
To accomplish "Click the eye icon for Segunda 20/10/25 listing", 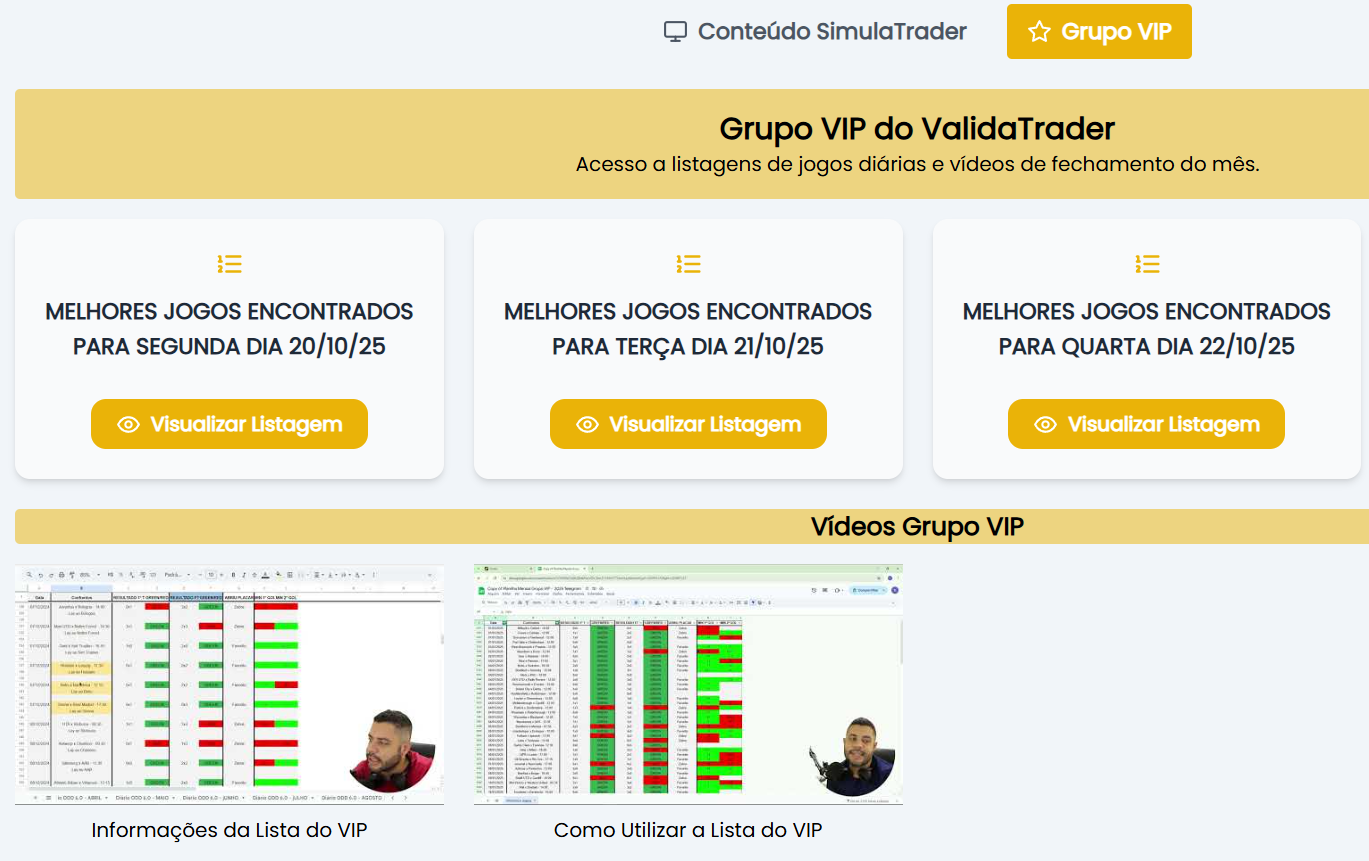I will [x=128, y=425].
